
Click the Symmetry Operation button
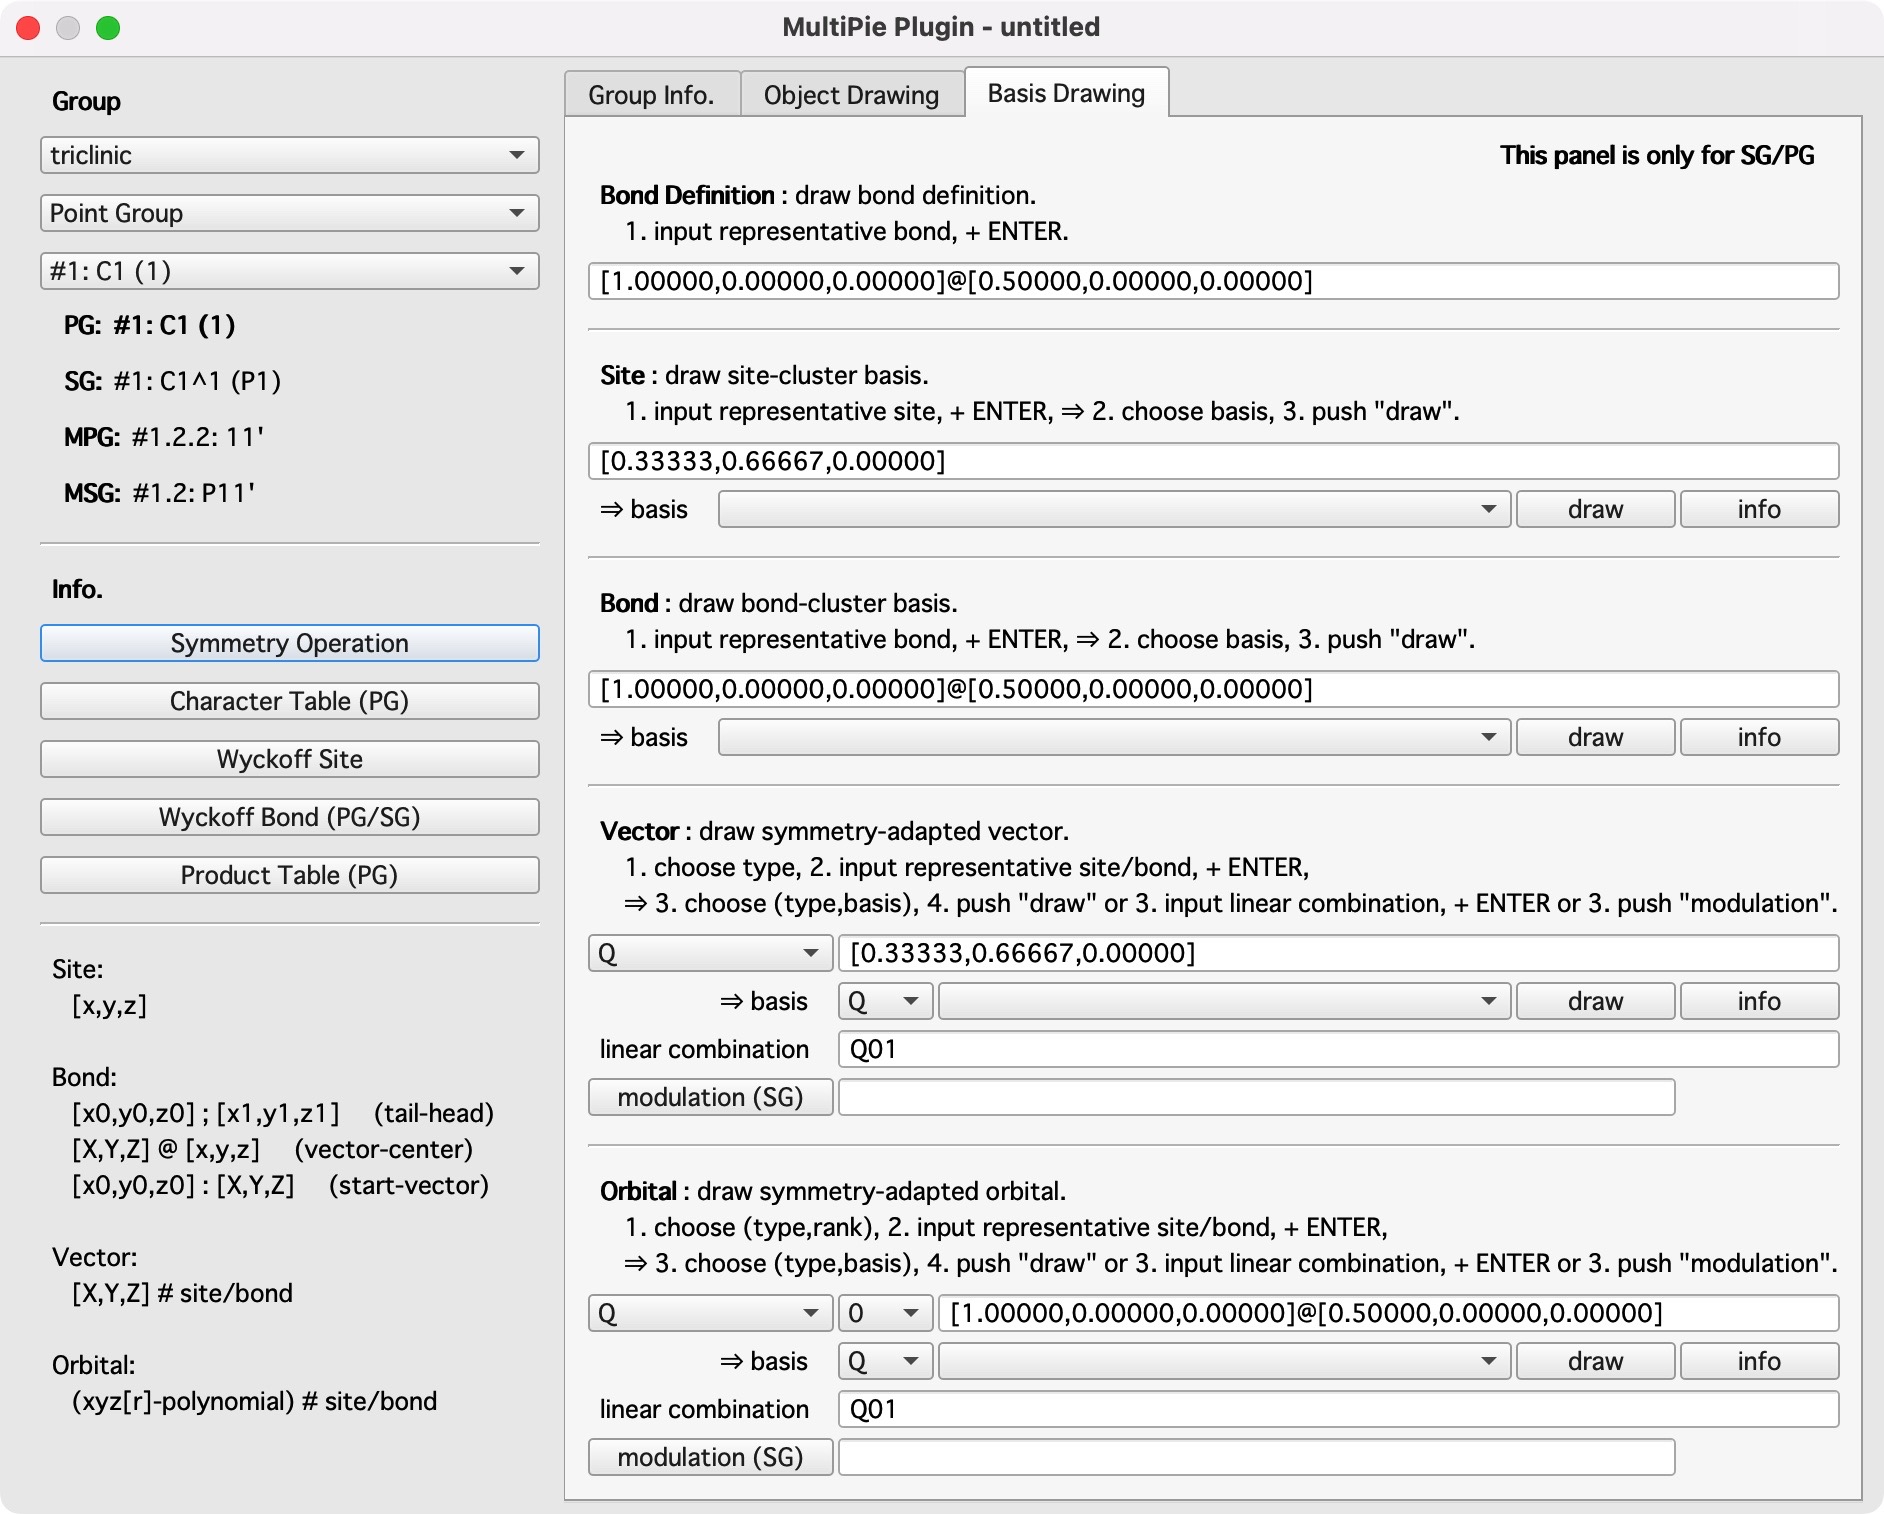(x=289, y=643)
